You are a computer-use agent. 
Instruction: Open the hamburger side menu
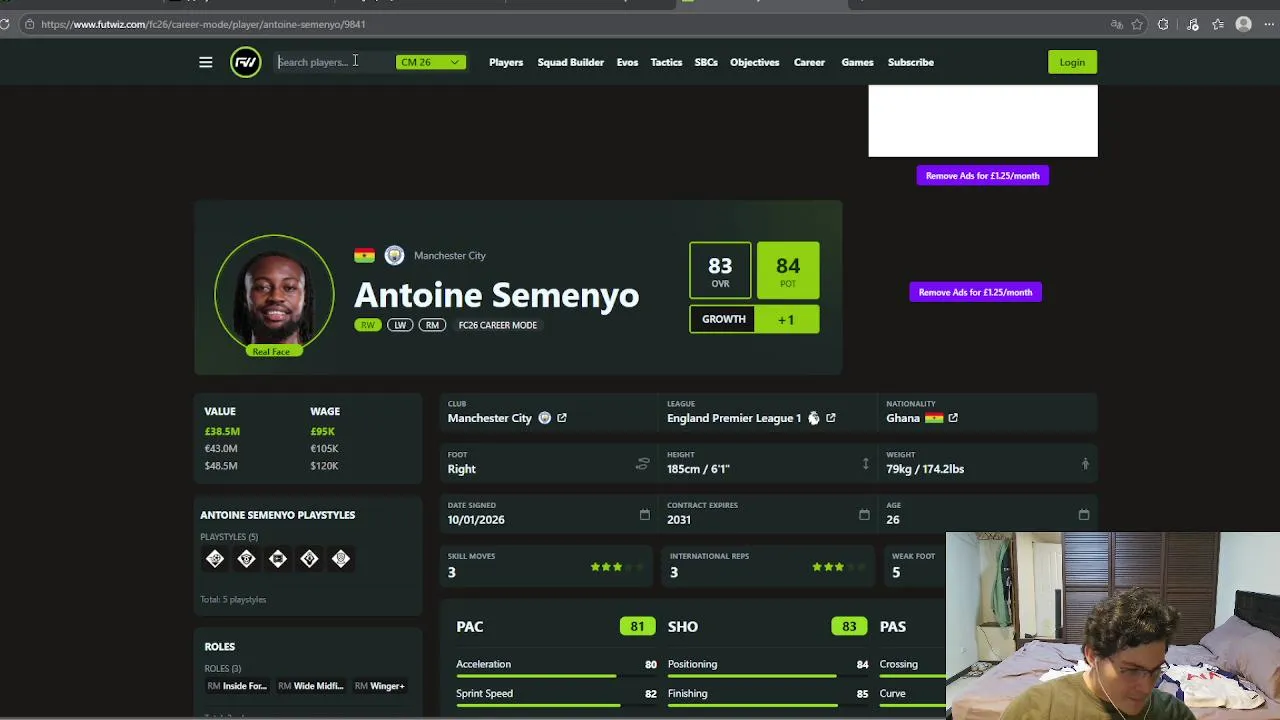(x=205, y=62)
